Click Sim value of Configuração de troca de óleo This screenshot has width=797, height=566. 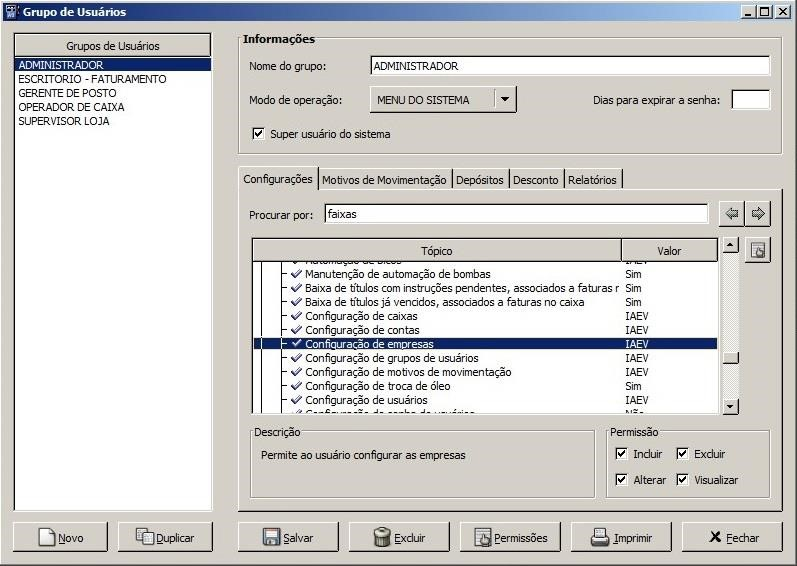tap(633, 386)
